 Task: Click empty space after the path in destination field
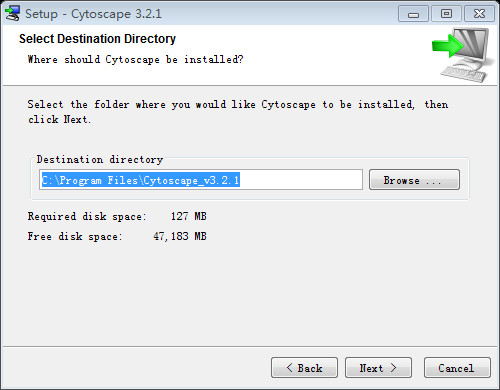pyautogui.click(x=300, y=180)
